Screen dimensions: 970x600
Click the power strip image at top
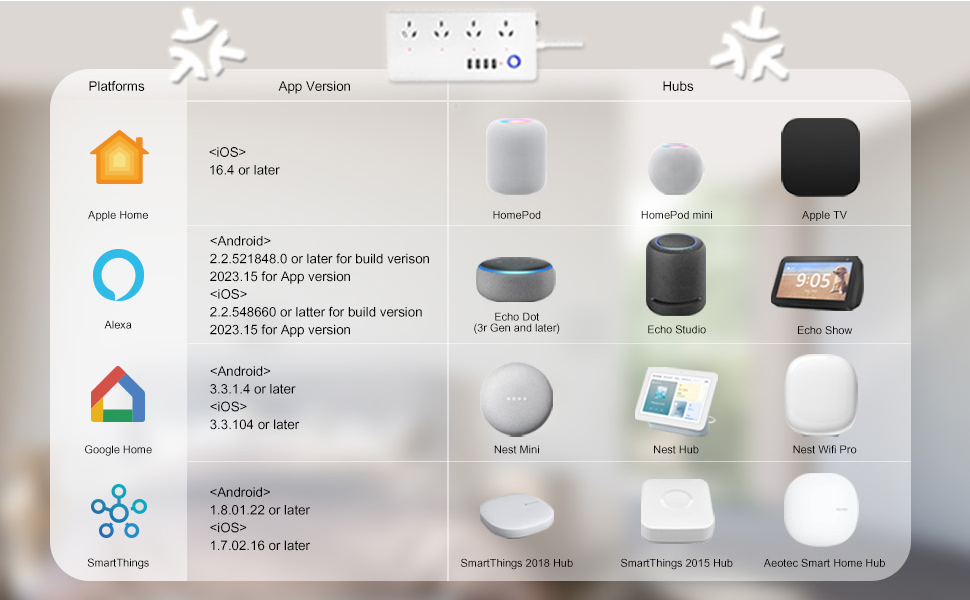(484, 45)
